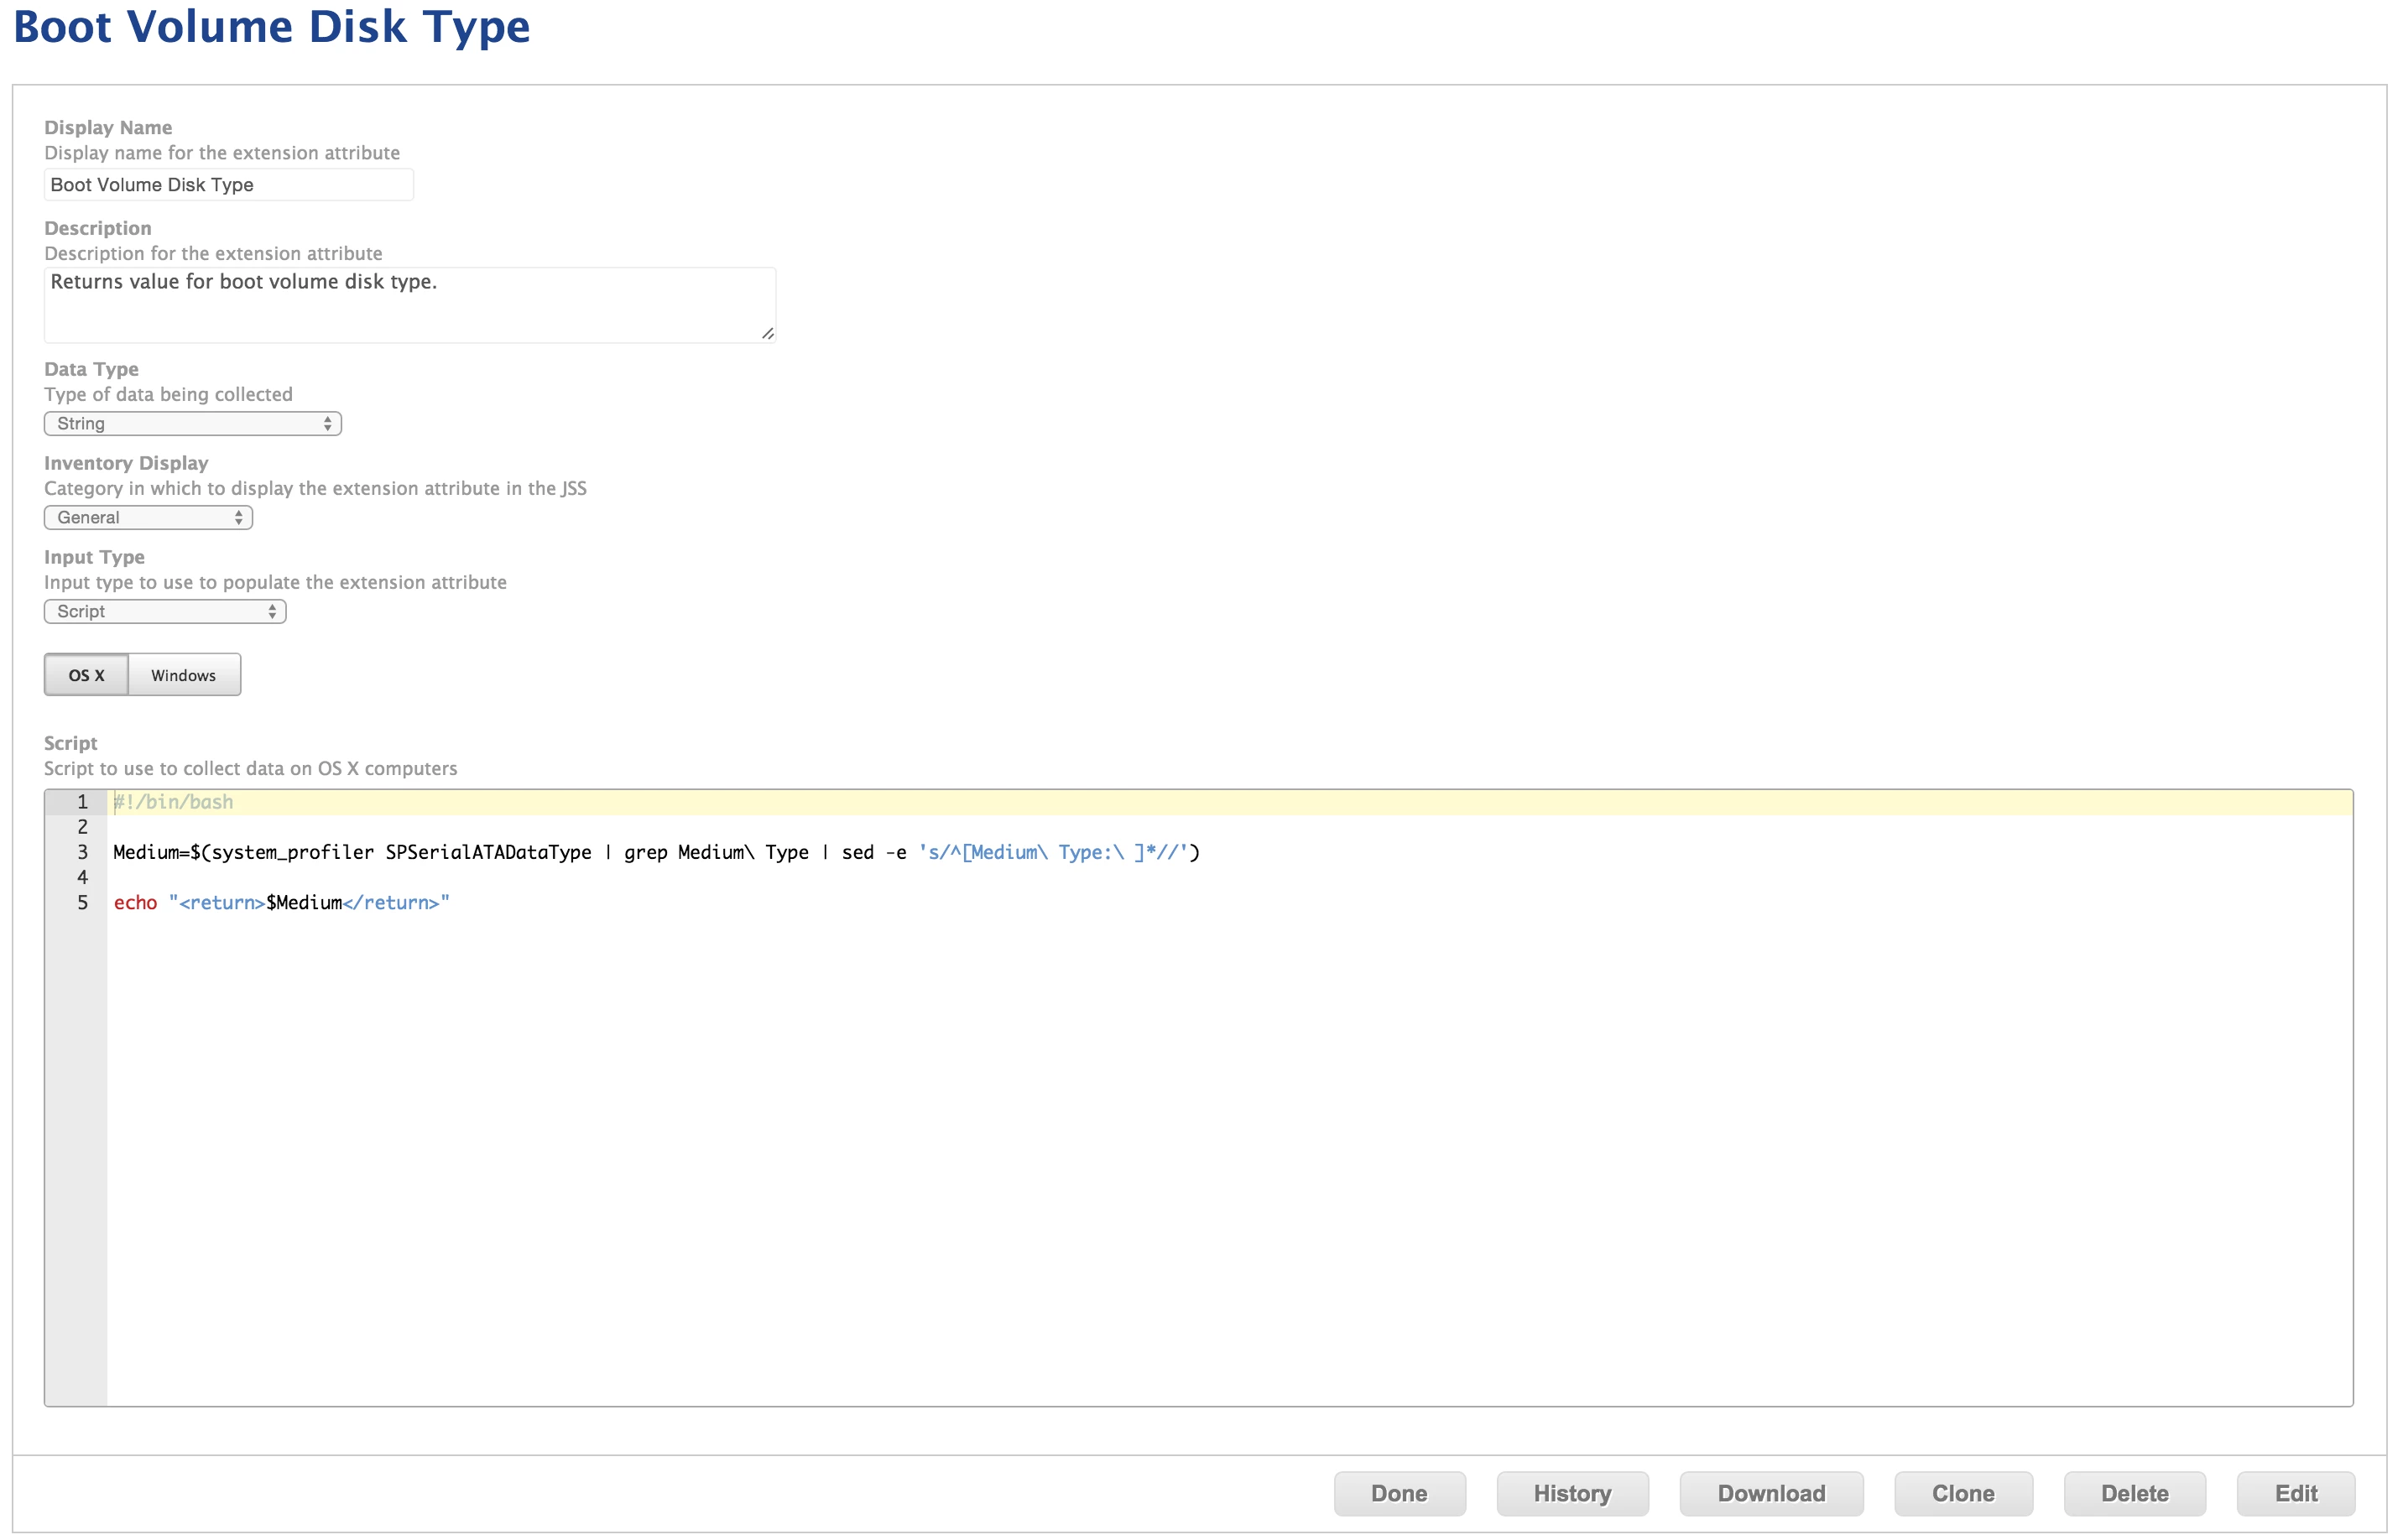The width and height of the screenshot is (2403, 1540).
Task: Delete the extension attribute
Action: [2134, 1493]
